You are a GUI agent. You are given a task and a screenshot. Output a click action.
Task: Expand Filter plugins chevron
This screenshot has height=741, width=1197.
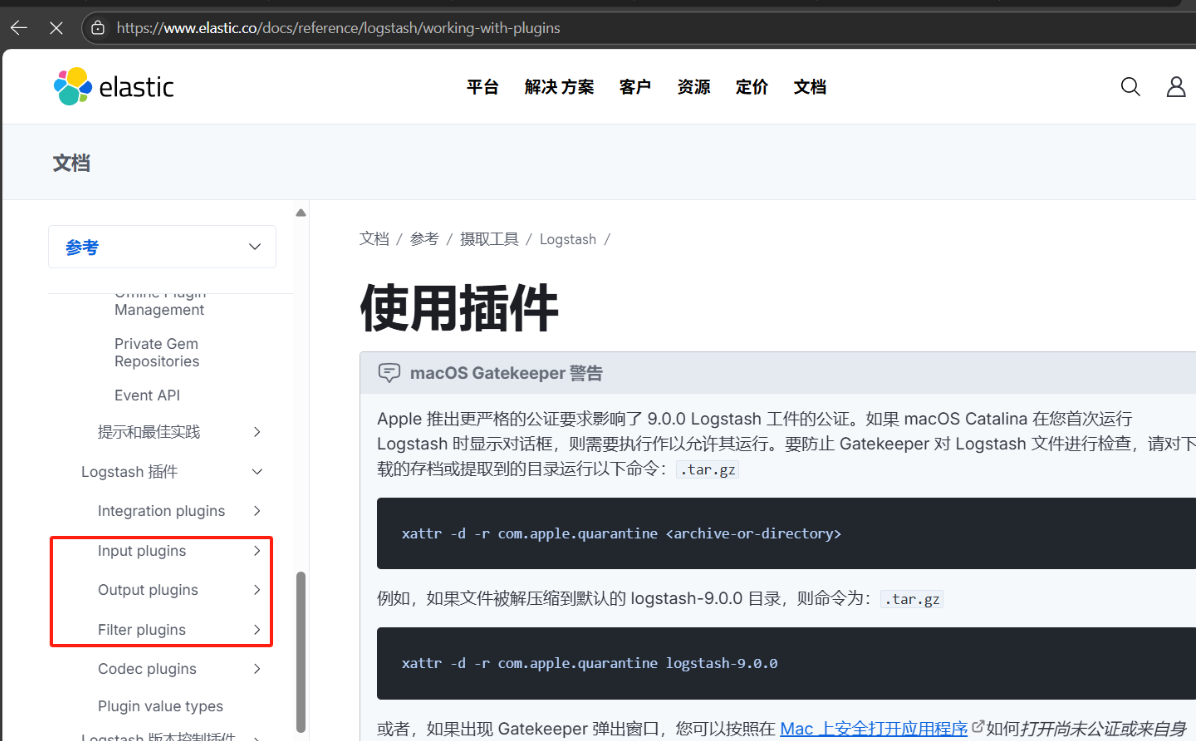tap(257, 630)
